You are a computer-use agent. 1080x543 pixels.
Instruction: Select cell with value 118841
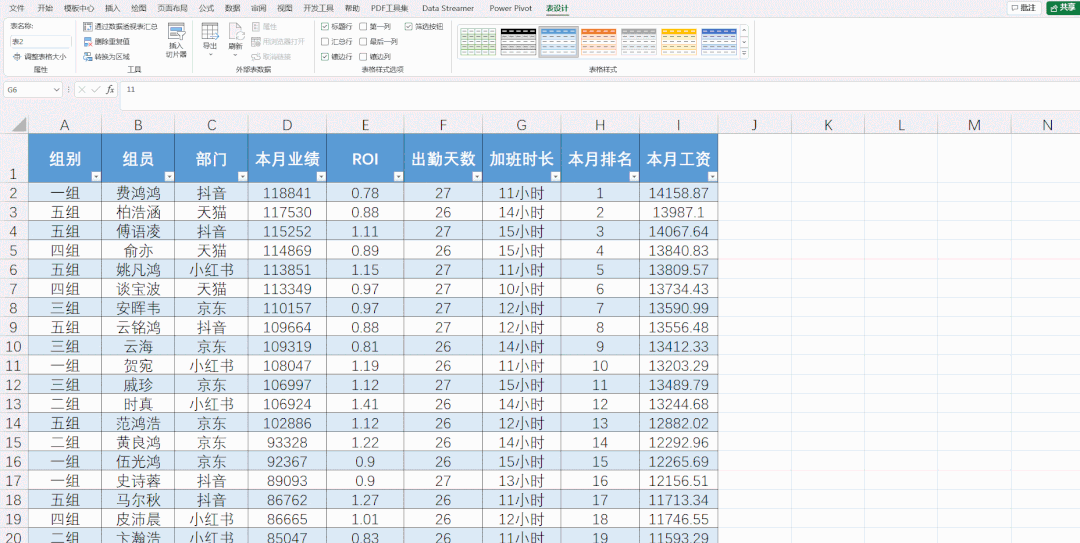[x=287, y=193]
